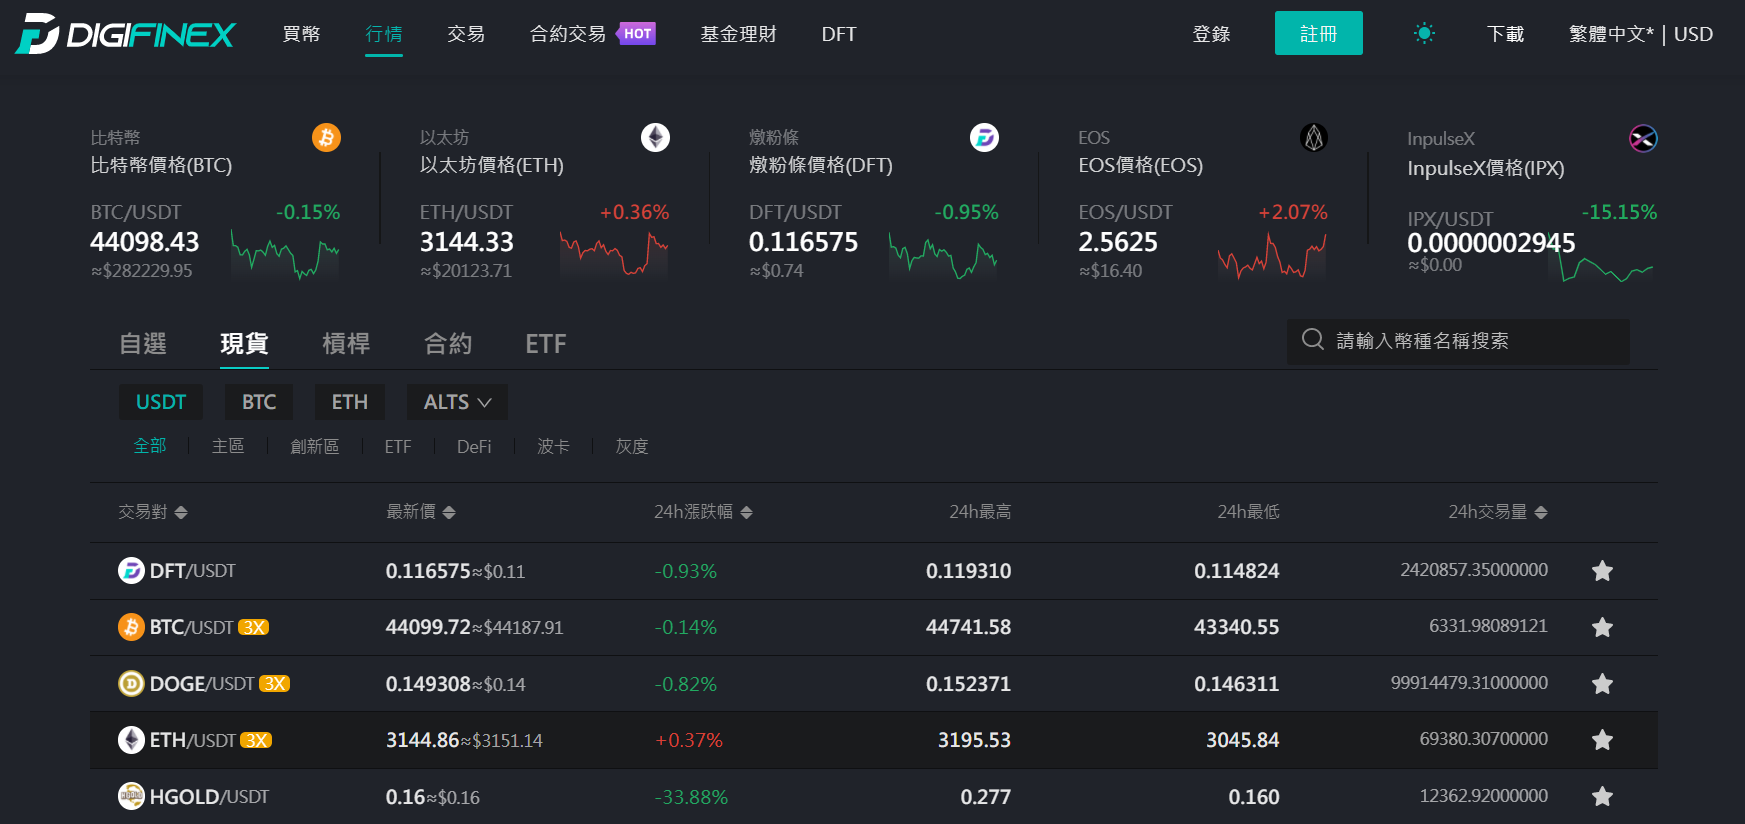Open the ETH/USDT sparkline chart
This screenshot has width=1745, height=824.
614,254
